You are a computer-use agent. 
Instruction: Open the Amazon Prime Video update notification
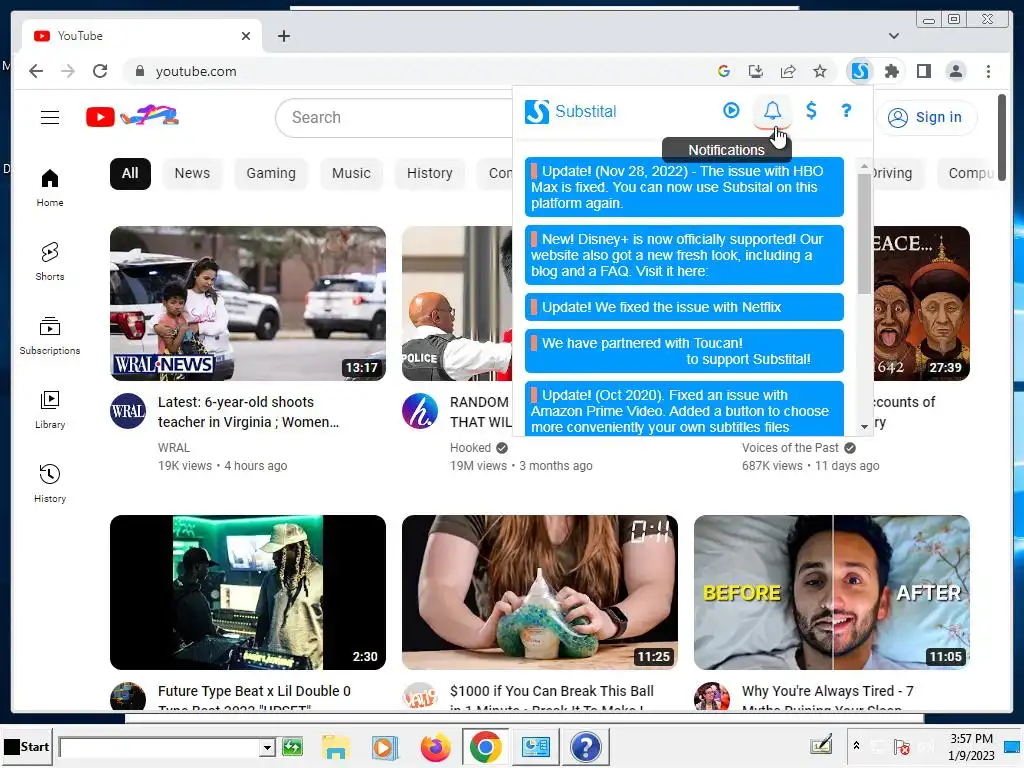click(684, 409)
